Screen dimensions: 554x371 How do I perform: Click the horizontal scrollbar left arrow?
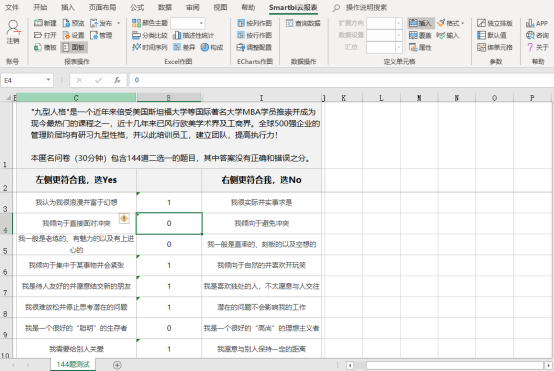pyautogui.click(x=350, y=365)
